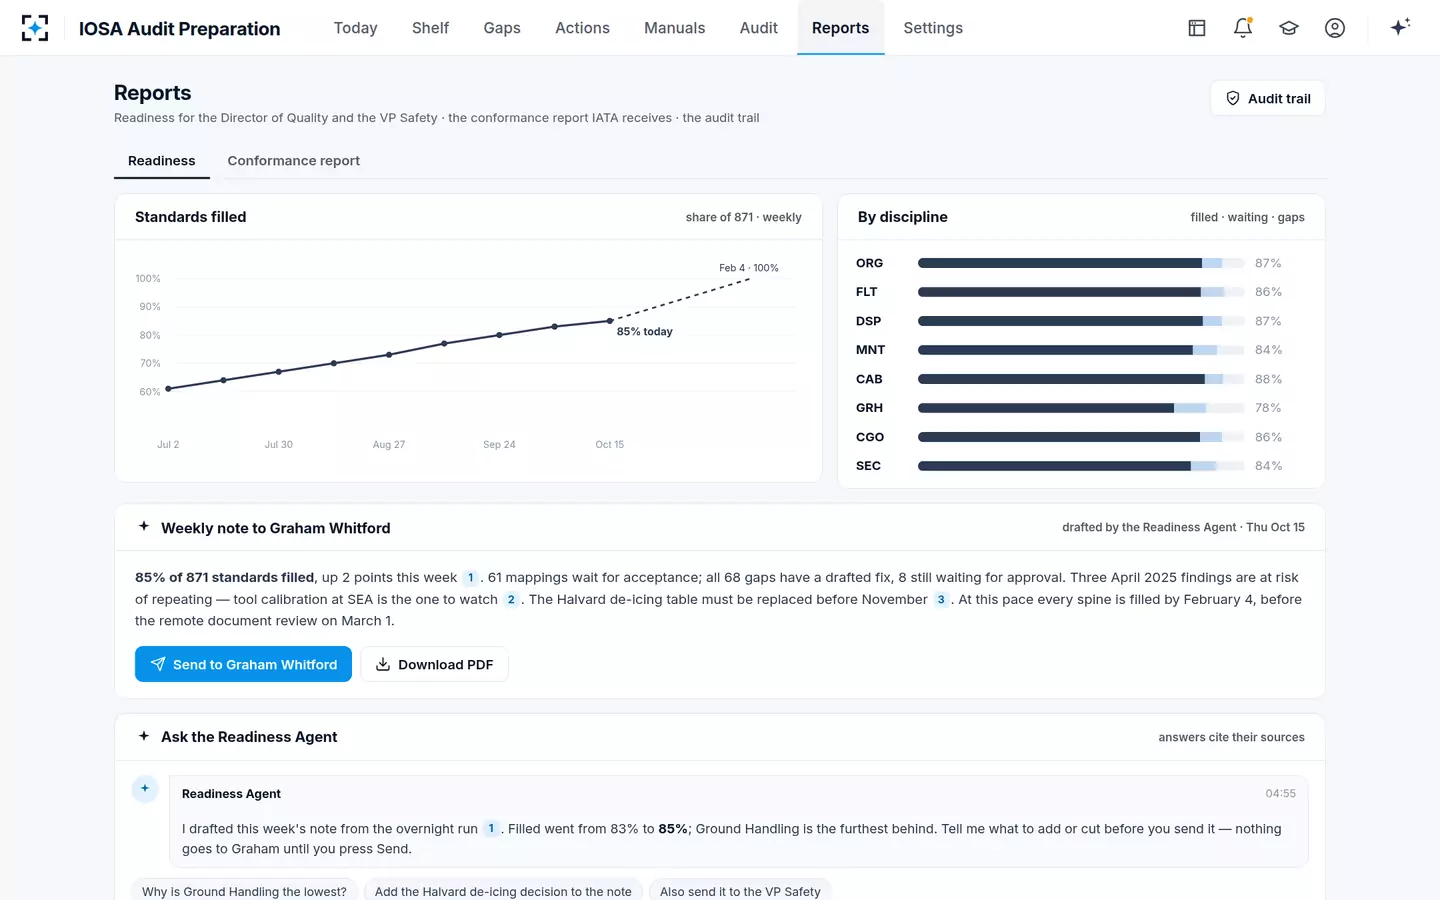Open the AI sparkle assistant icon
This screenshot has width=1440, height=900.
pyautogui.click(x=1400, y=27)
